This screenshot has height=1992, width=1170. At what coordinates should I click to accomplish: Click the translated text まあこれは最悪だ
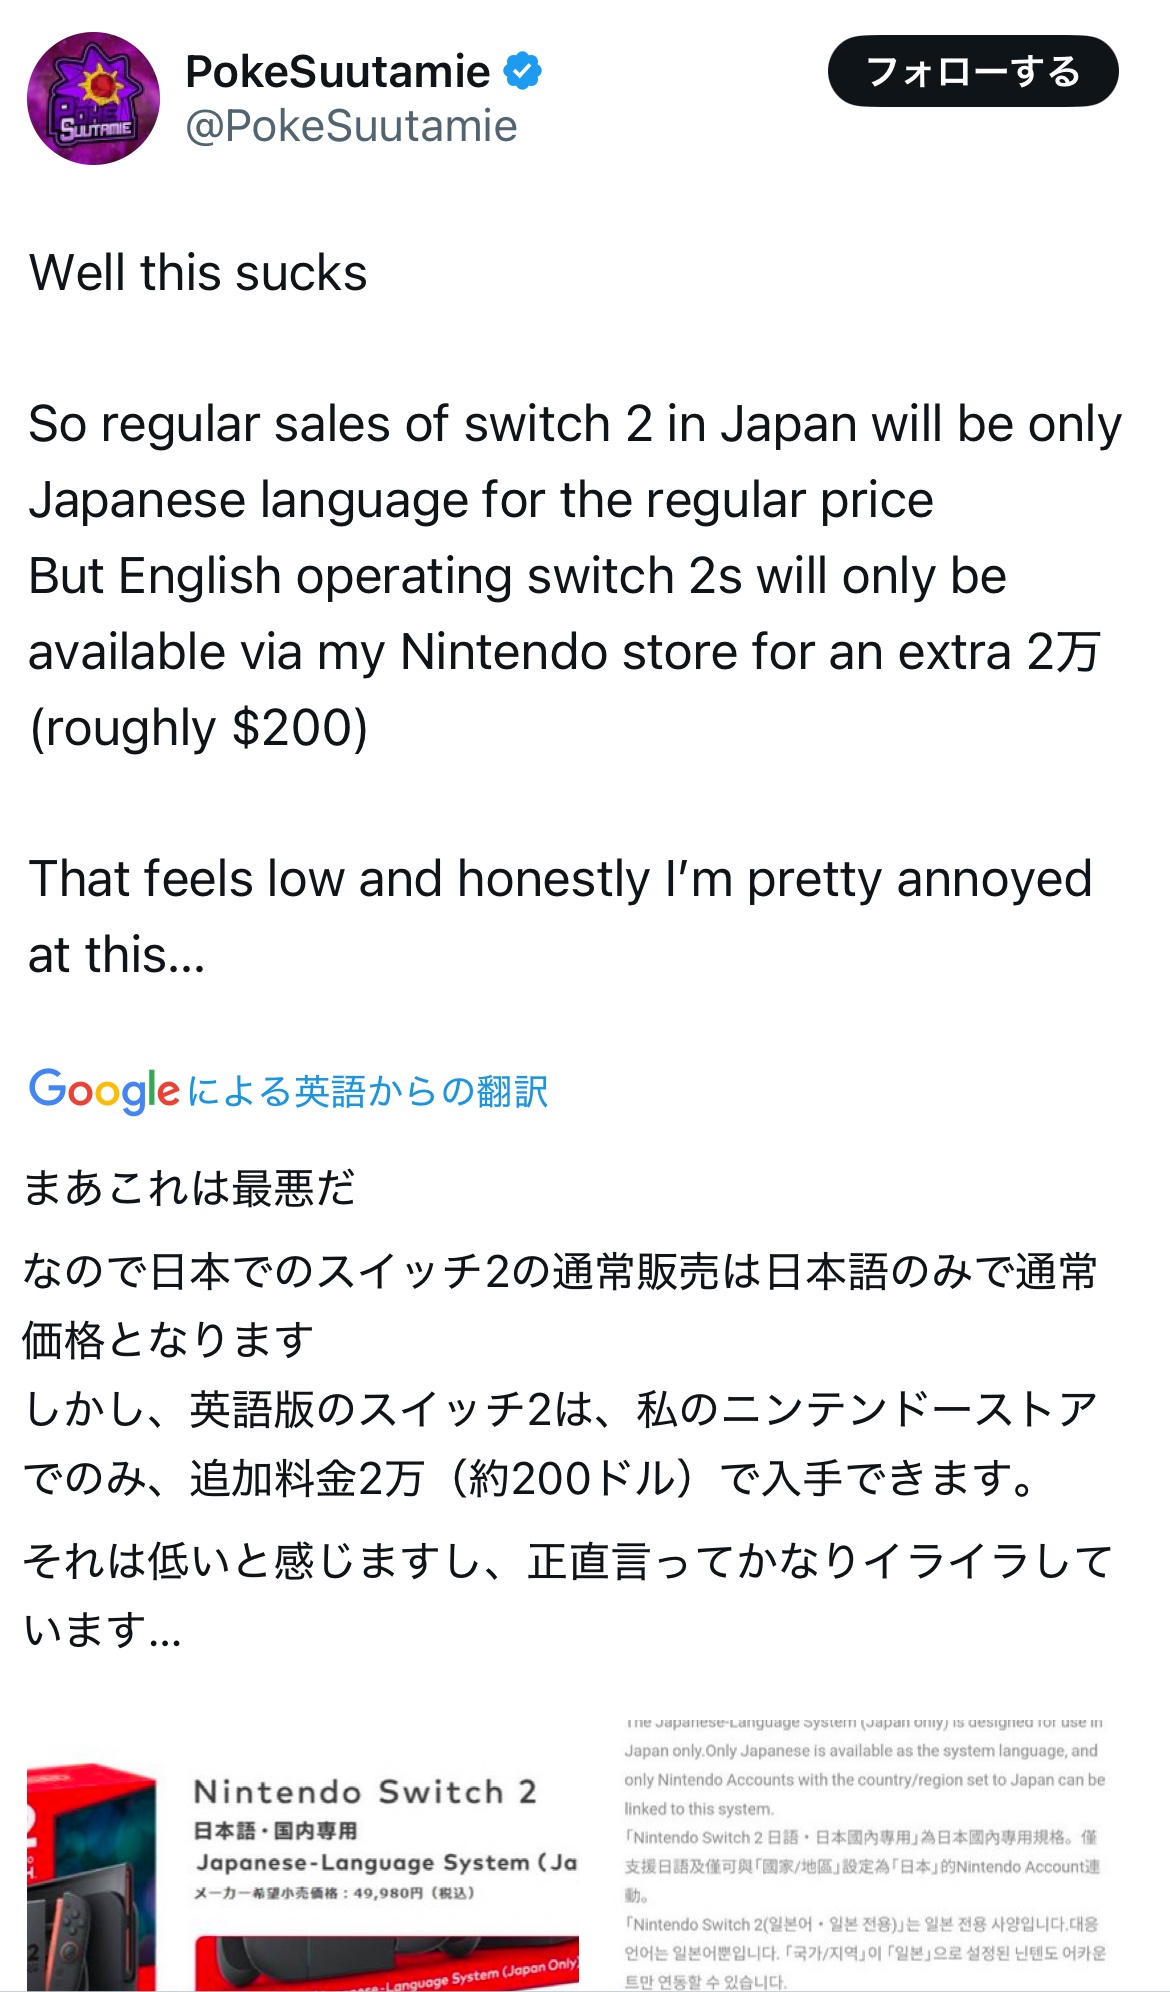[x=189, y=1188]
